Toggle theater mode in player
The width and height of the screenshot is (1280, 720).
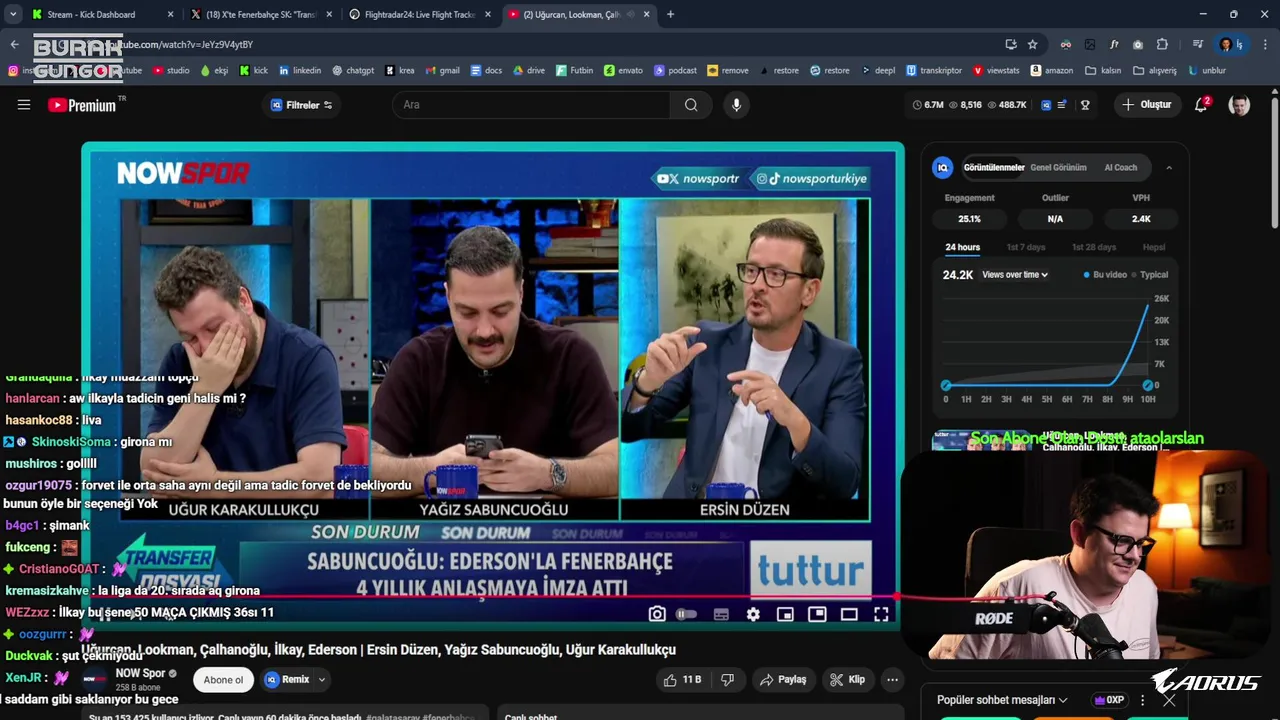pos(849,614)
